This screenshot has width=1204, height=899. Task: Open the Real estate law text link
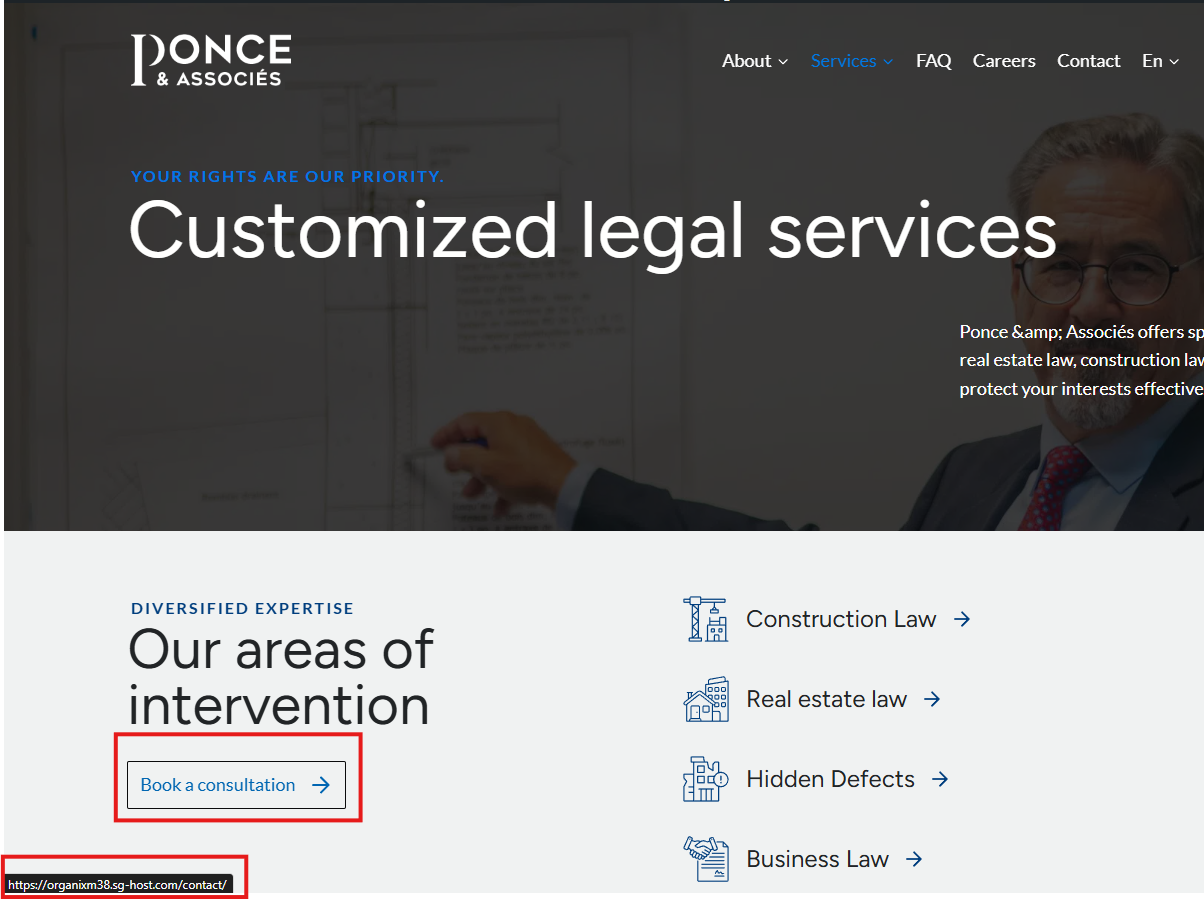coord(826,699)
